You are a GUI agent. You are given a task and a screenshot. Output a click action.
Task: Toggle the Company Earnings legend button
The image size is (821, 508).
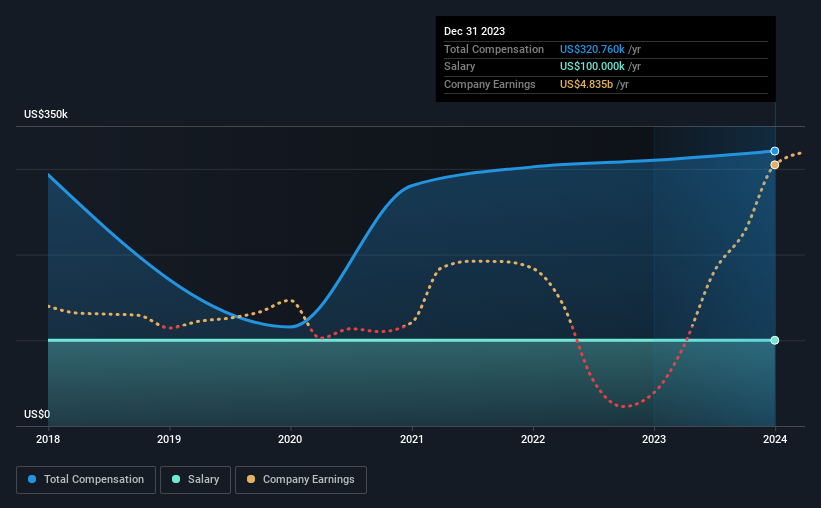[301, 480]
